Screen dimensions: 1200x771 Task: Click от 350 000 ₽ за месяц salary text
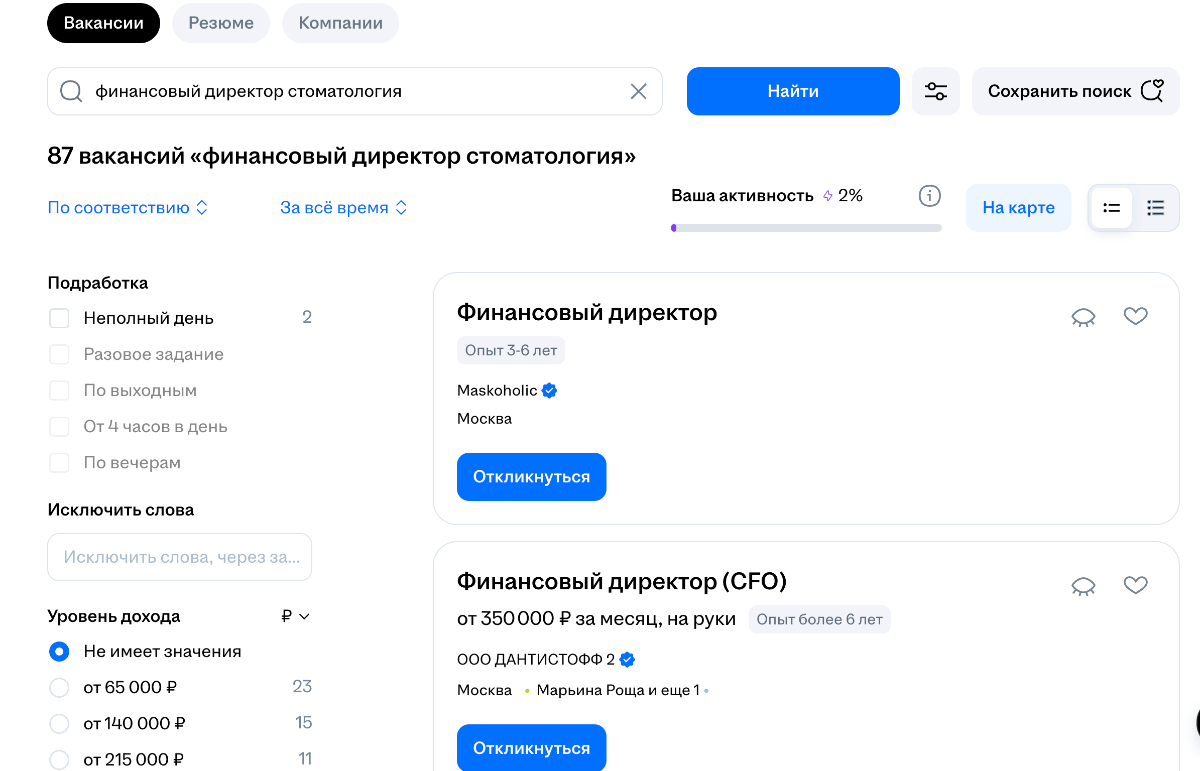[597, 619]
